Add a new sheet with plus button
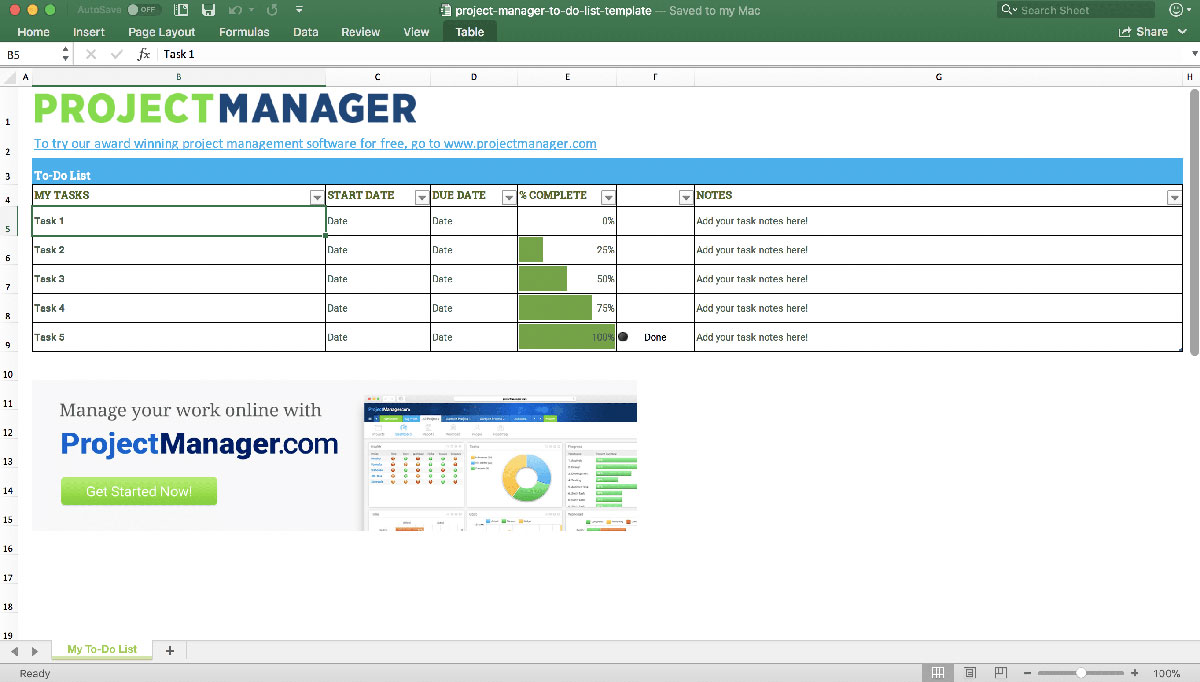1200x682 pixels. click(x=170, y=650)
